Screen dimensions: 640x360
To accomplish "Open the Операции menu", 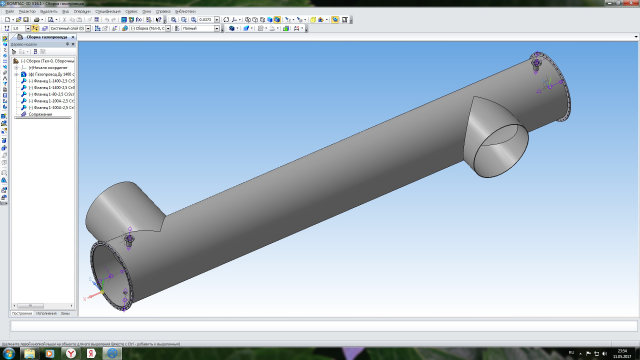I will coord(82,11).
